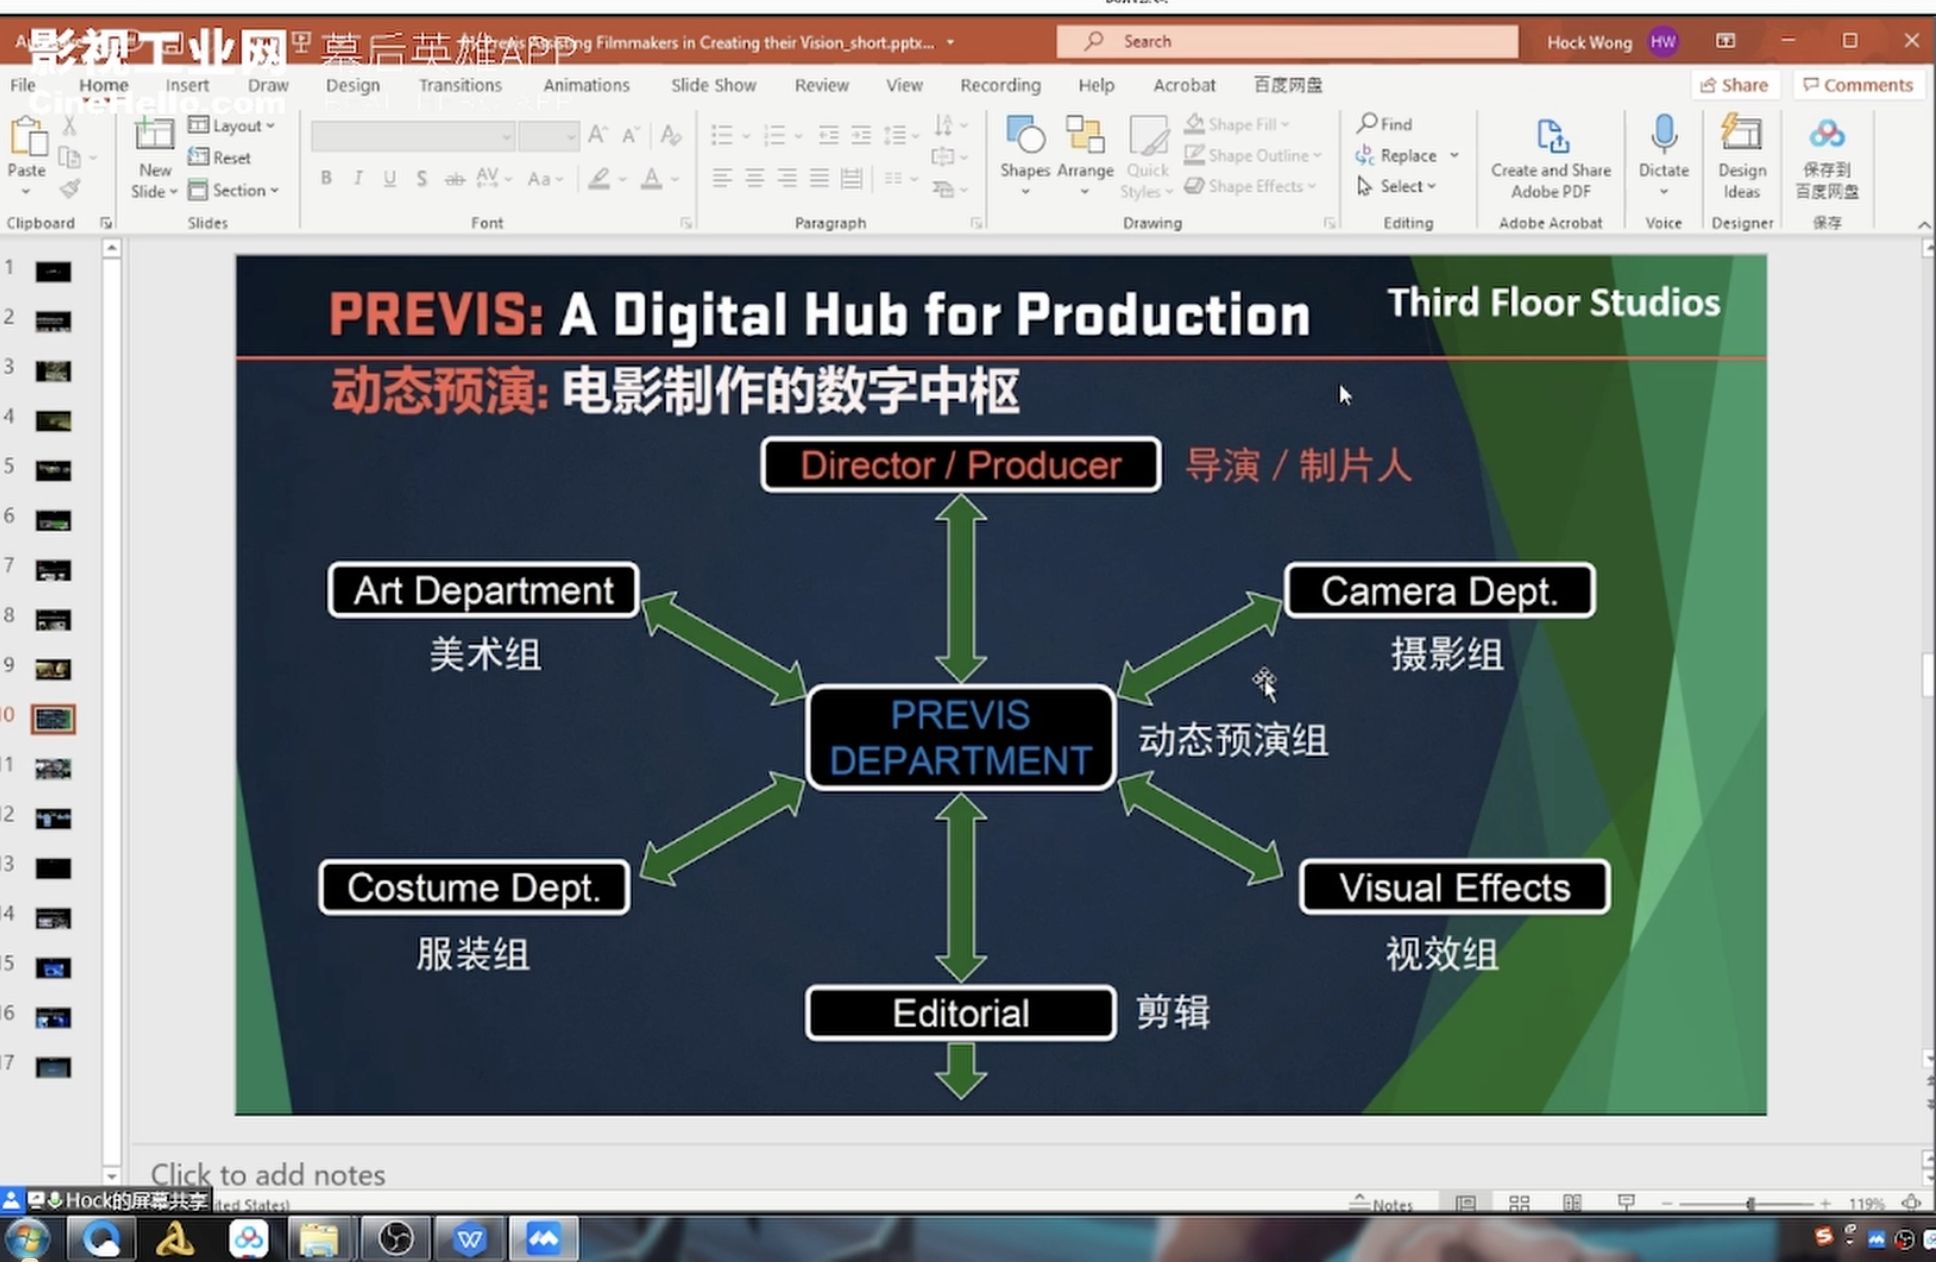The width and height of the screenshot is (1936, 1262).
Task: Adjust the zoom slider in status bar
Action: pyautogui.click(x=1750, y=1204)
